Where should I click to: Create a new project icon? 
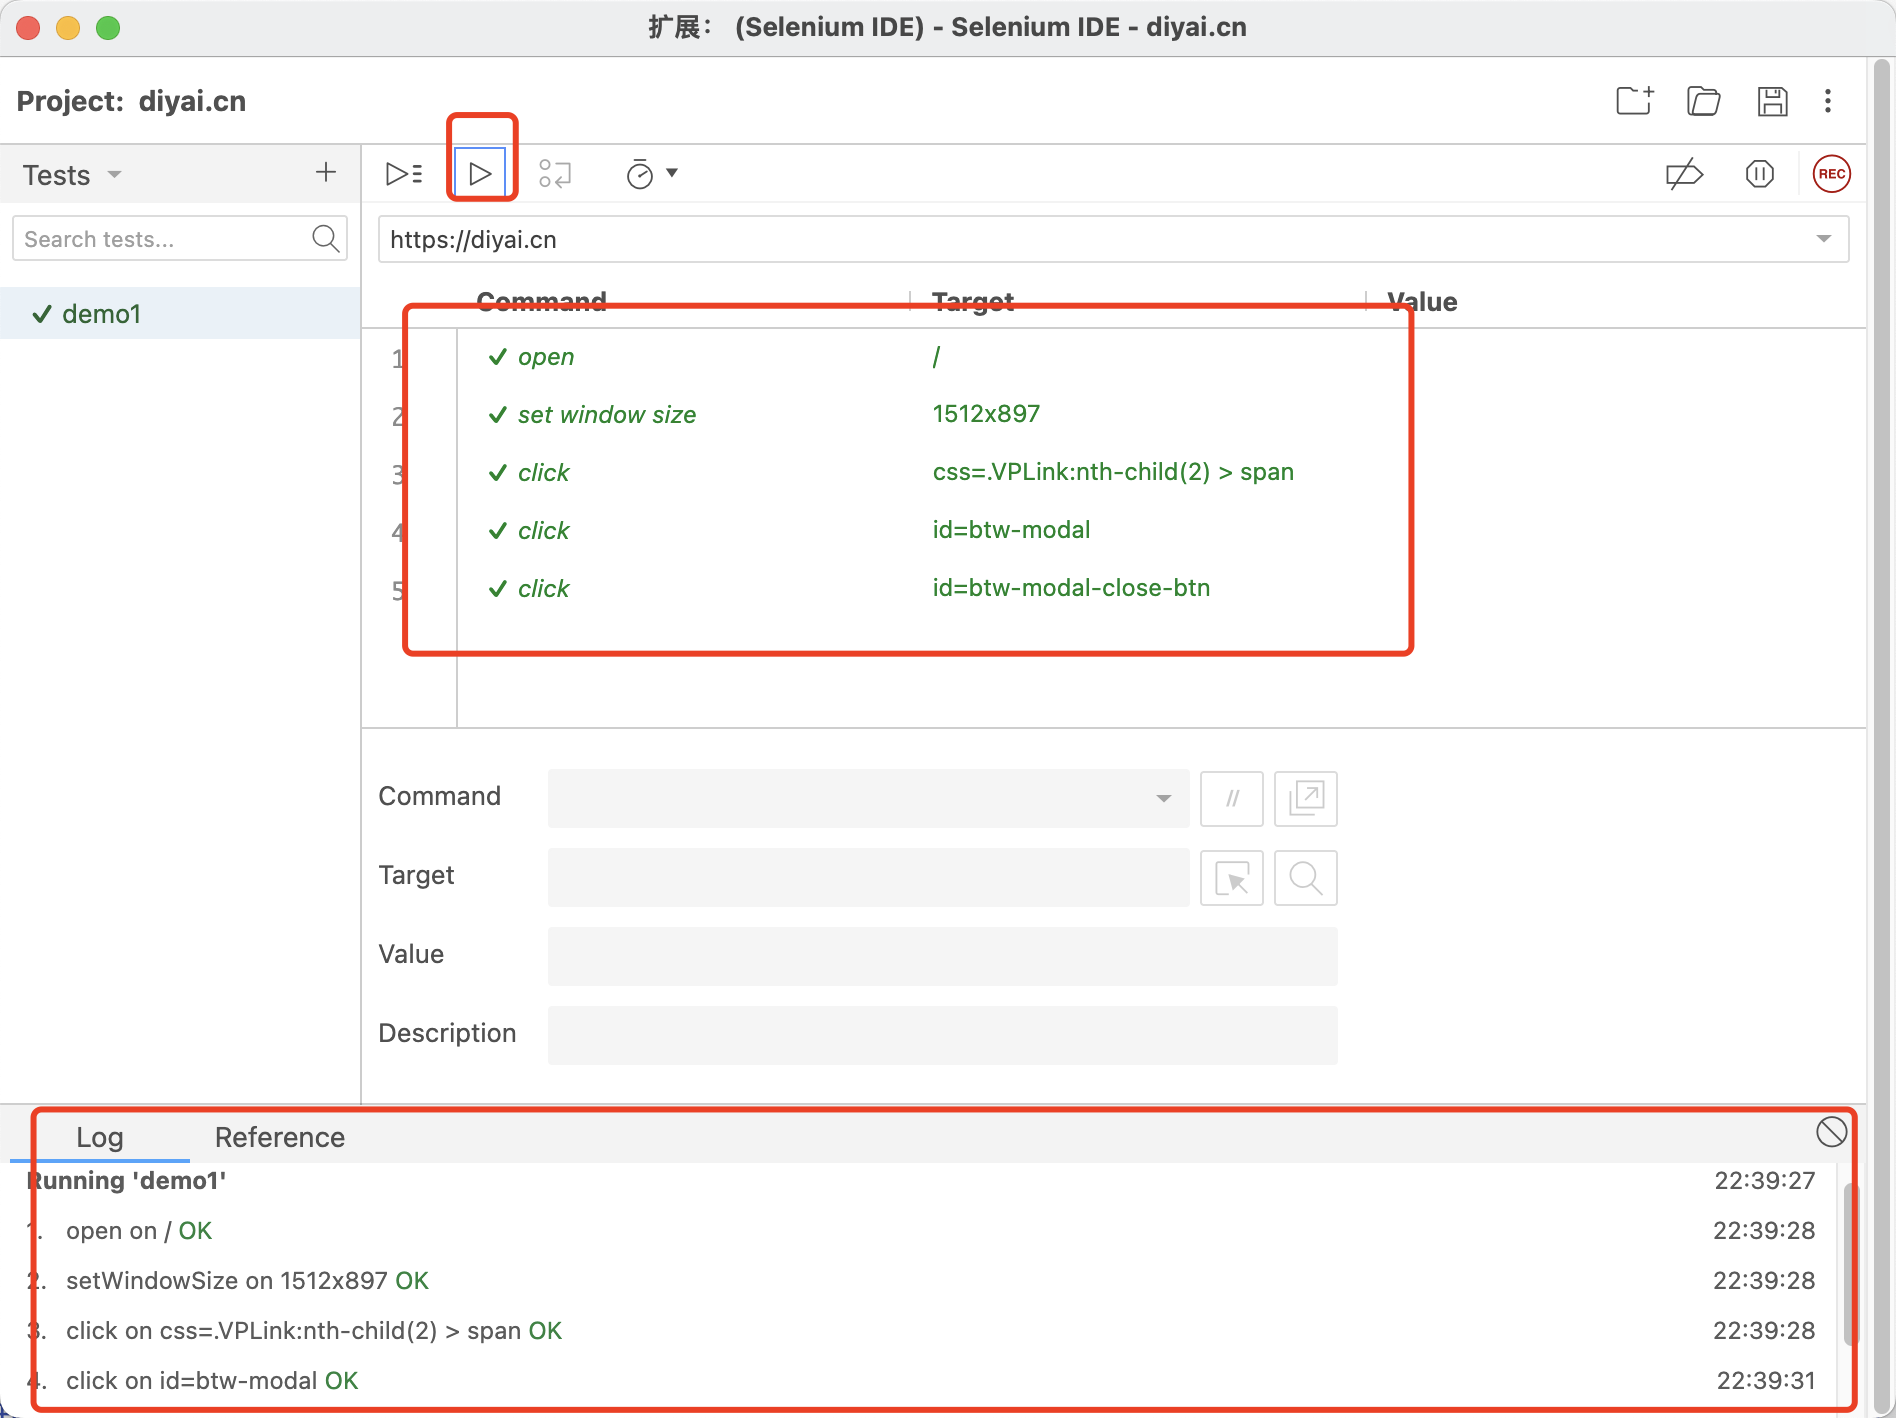(1635, 101)
